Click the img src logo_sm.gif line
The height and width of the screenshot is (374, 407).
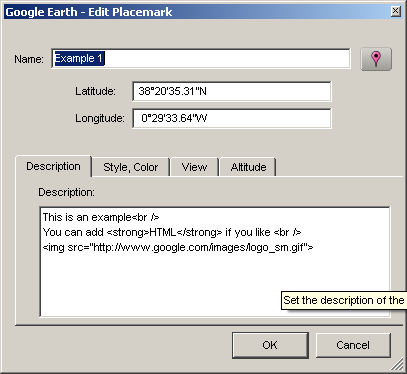click(178, 247)
